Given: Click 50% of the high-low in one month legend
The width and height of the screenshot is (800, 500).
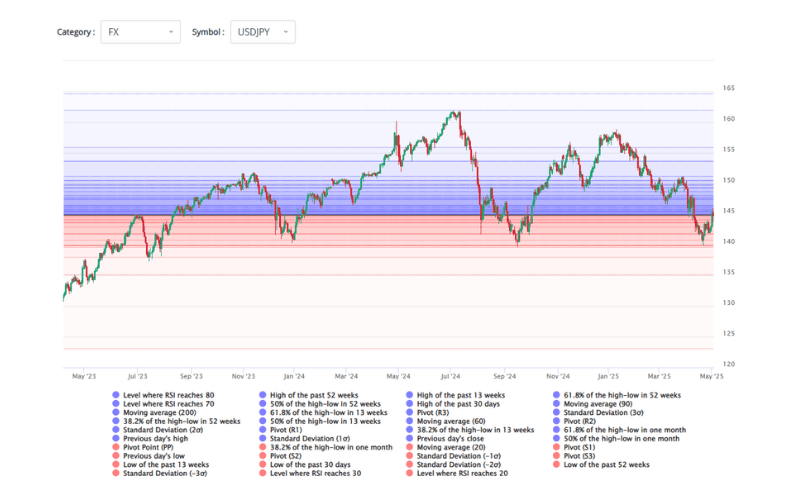Looking at the screenshot, I should point(616,438).
